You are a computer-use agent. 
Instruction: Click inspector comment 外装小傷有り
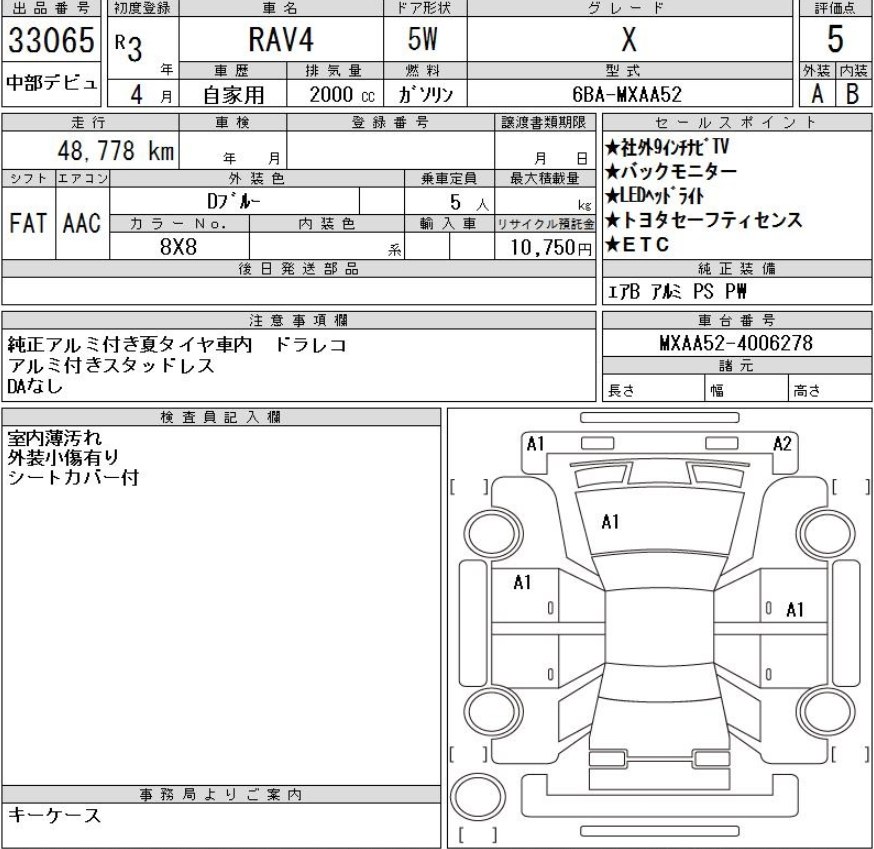click(x=63, y=458)
